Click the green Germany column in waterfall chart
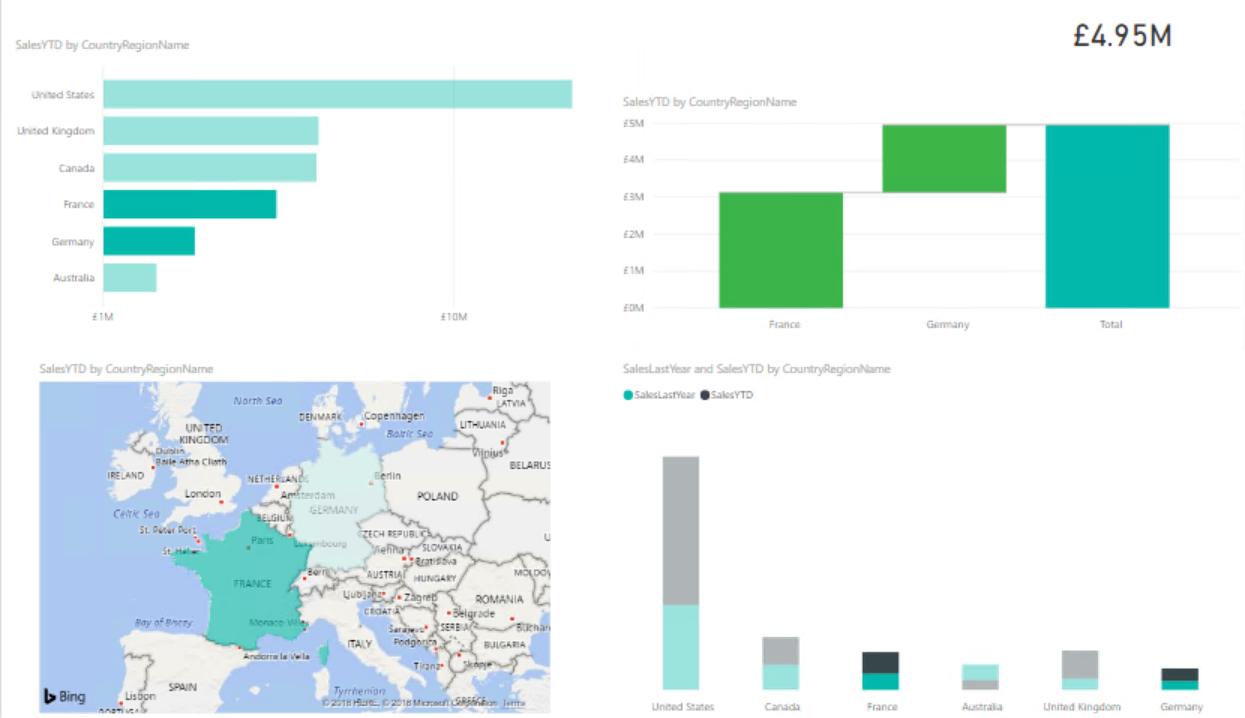Screen dimensions: 1245x718 click(944, 158)
